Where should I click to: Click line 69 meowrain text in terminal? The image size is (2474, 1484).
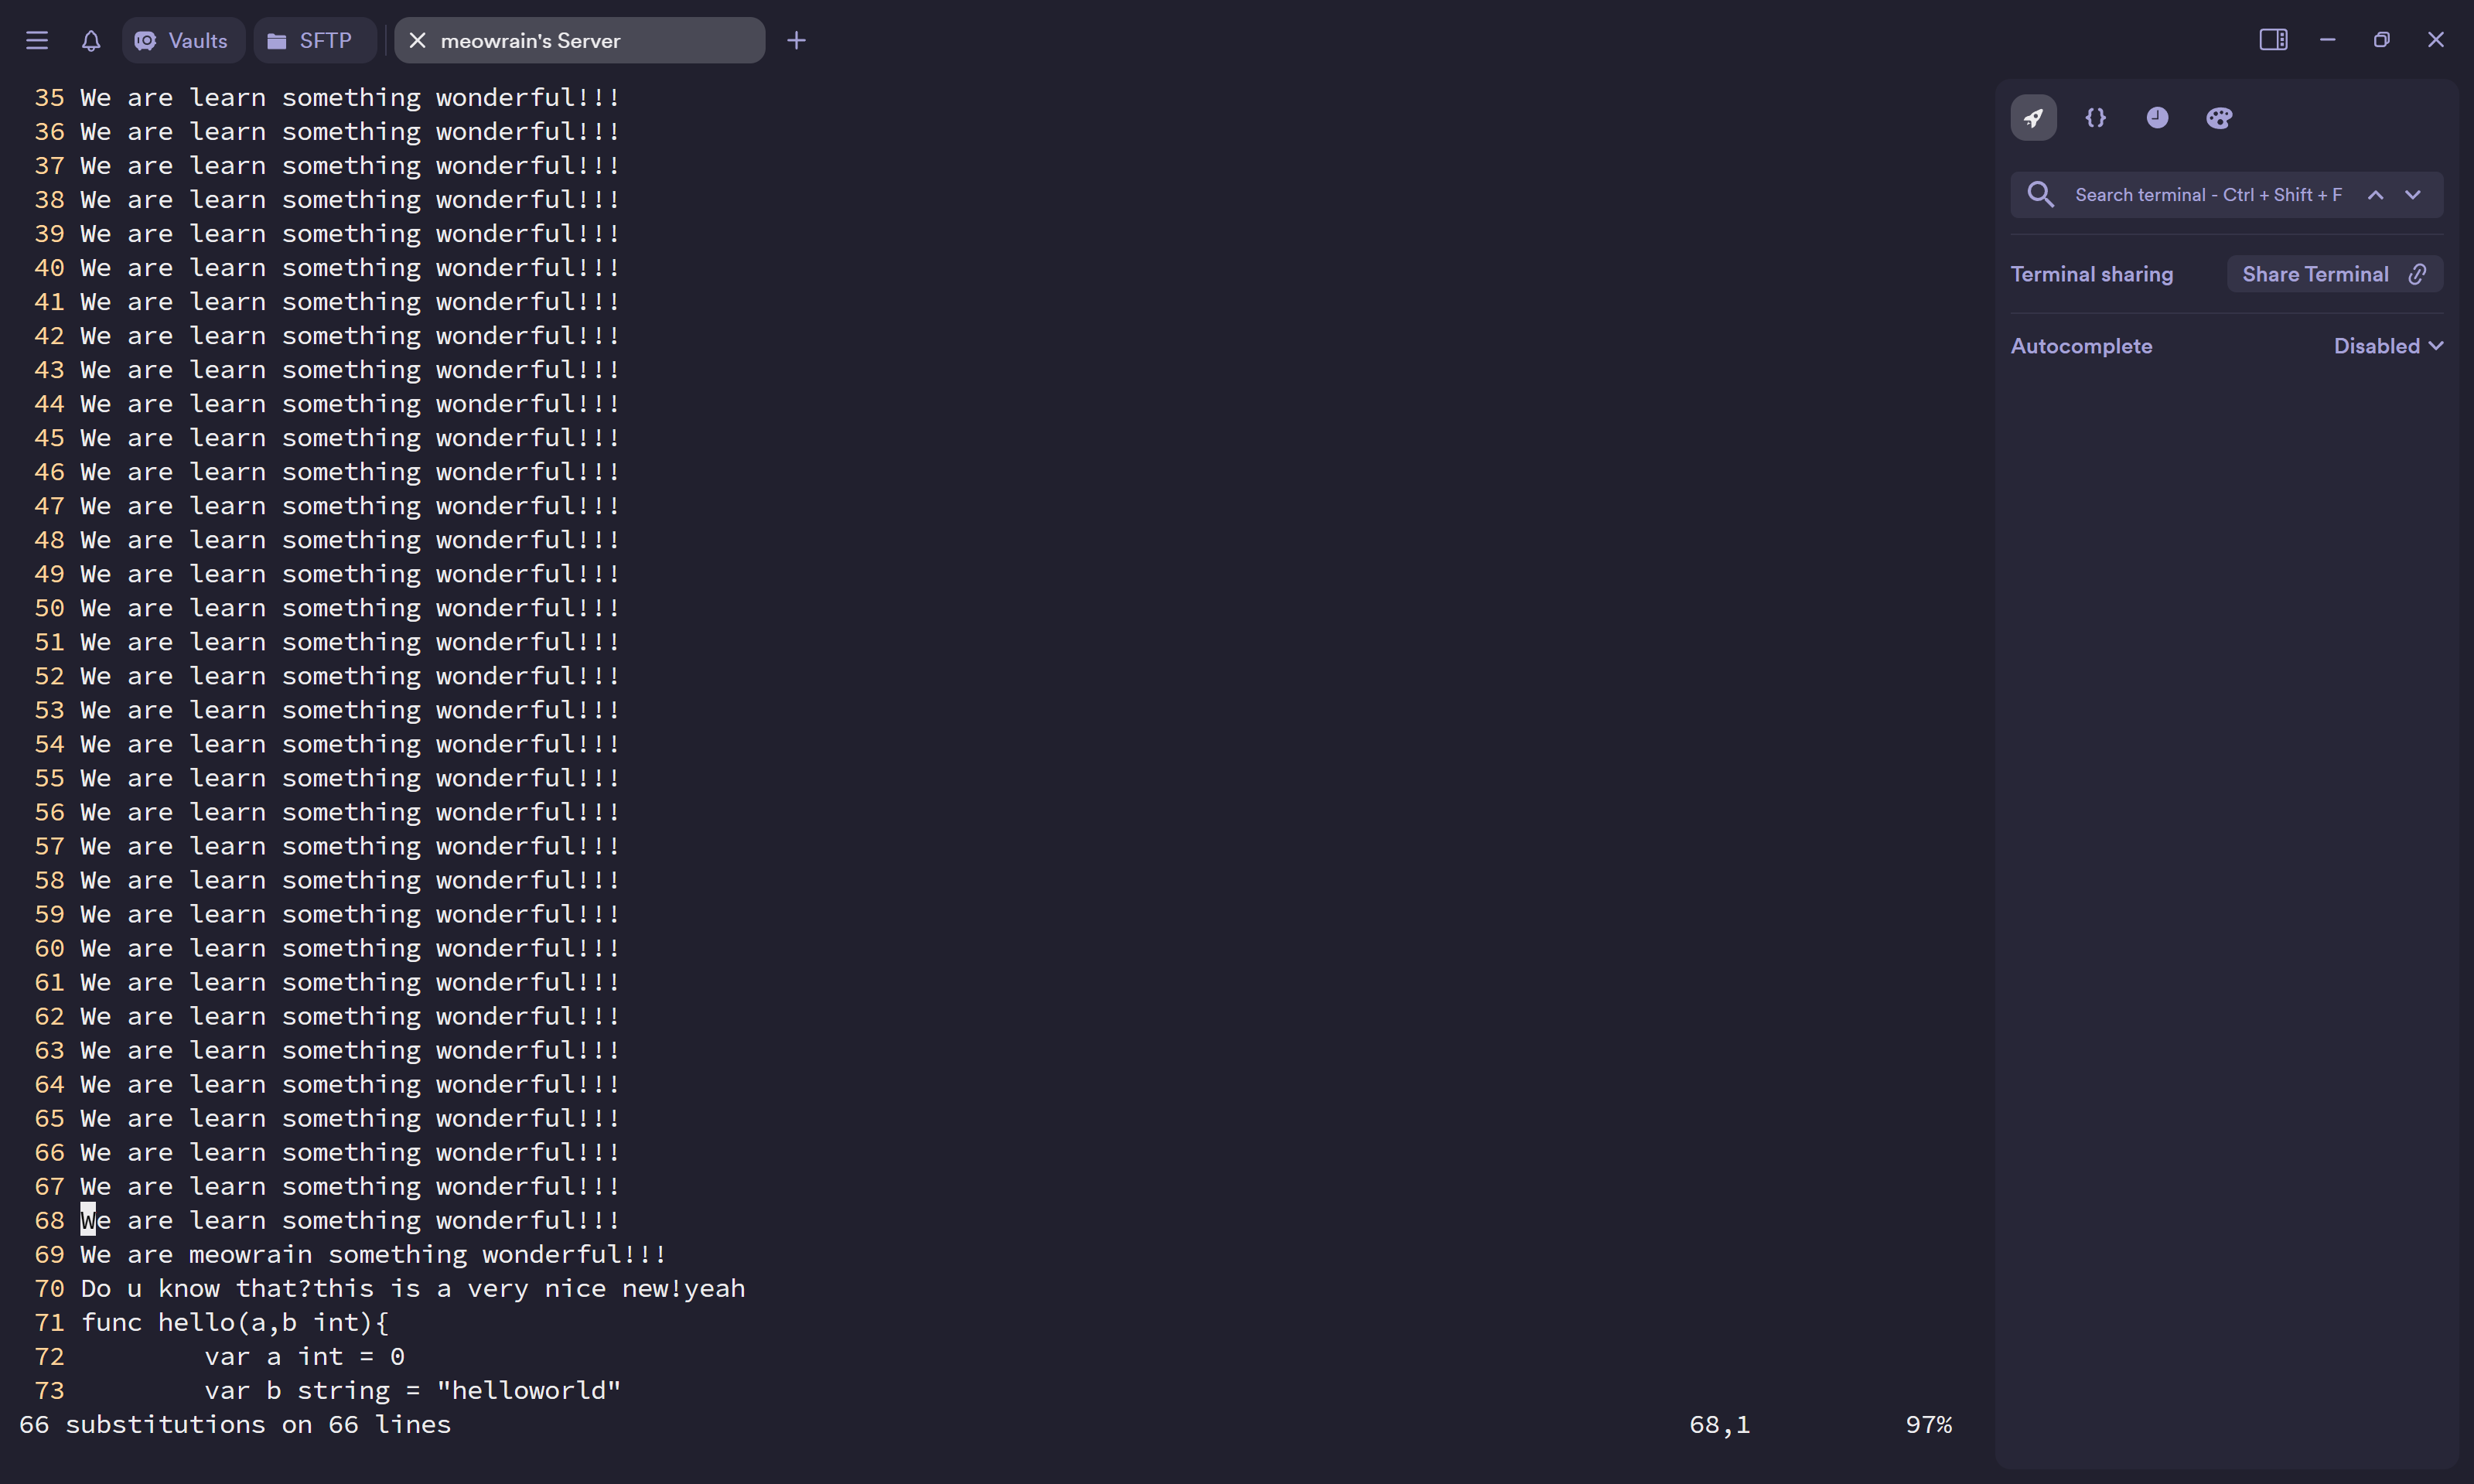[x=250, y=1254]
